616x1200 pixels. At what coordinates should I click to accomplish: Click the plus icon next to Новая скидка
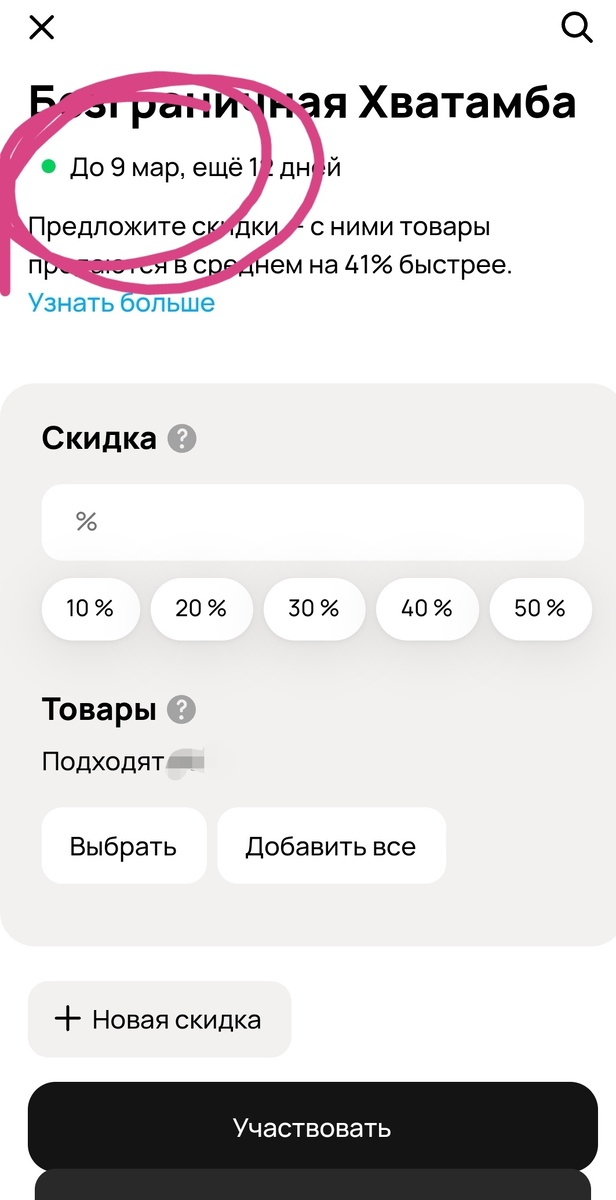click(x=66, y=1018)
